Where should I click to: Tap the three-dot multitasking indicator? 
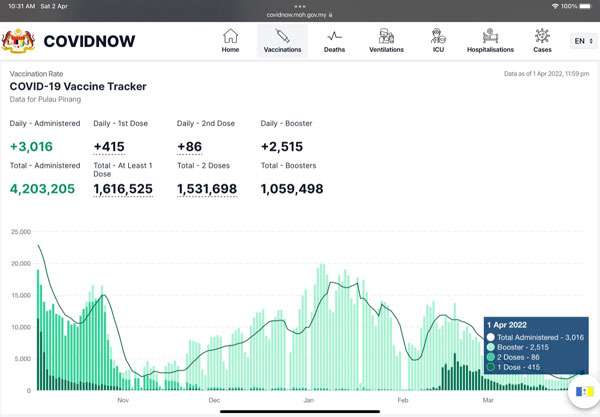(x=300, y=6)
